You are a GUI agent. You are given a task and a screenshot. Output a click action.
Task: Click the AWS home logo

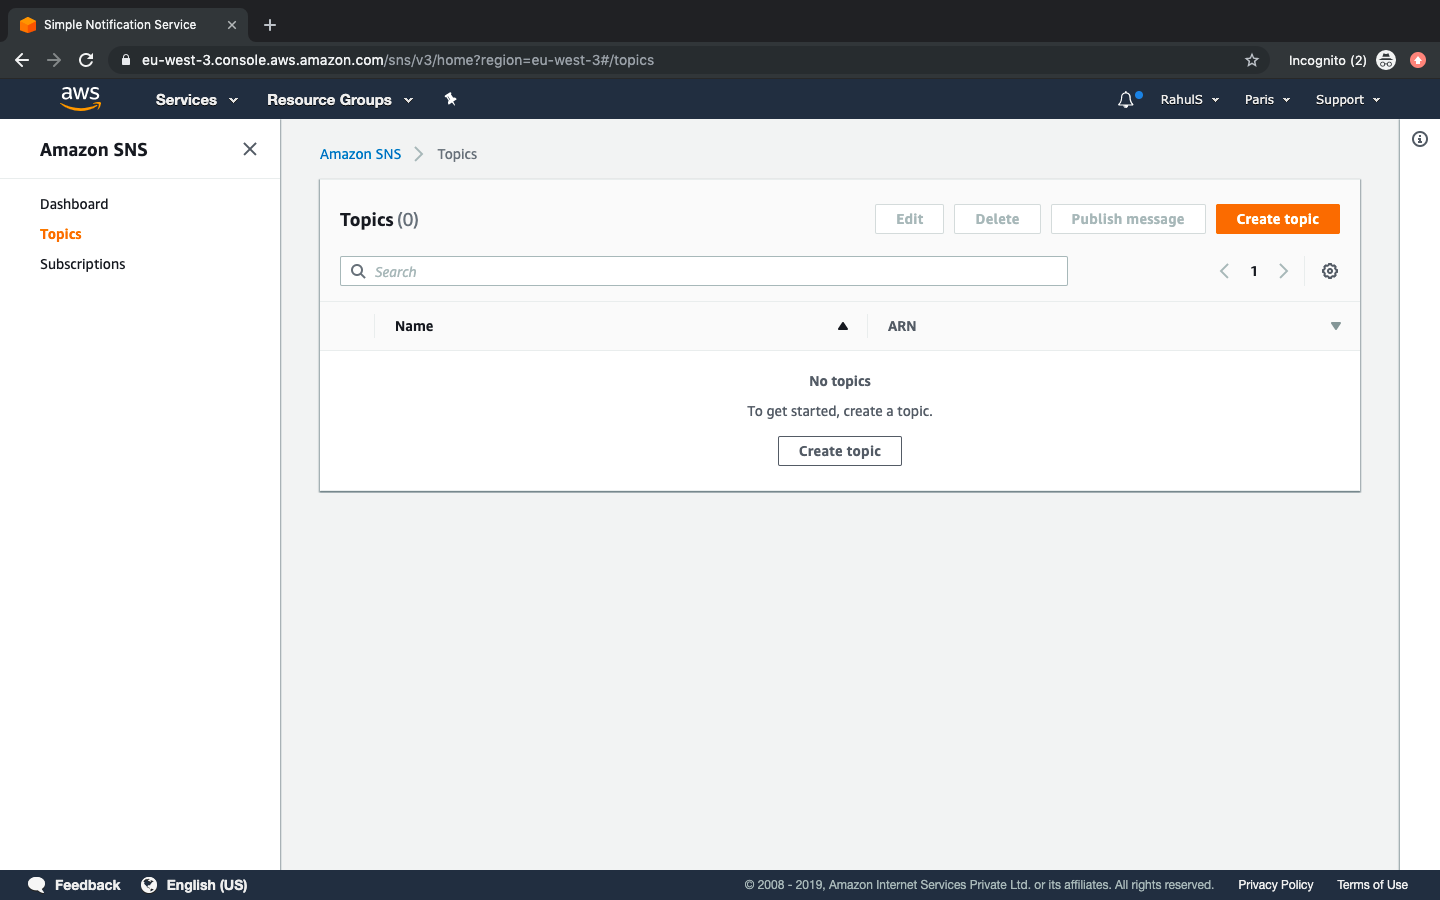tap(80, 98)
